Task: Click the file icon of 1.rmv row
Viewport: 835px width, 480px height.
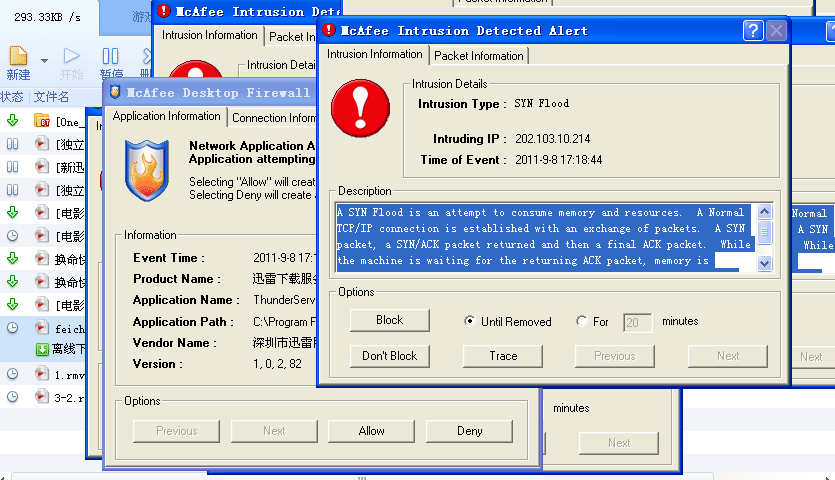Action: coord(42,373)
